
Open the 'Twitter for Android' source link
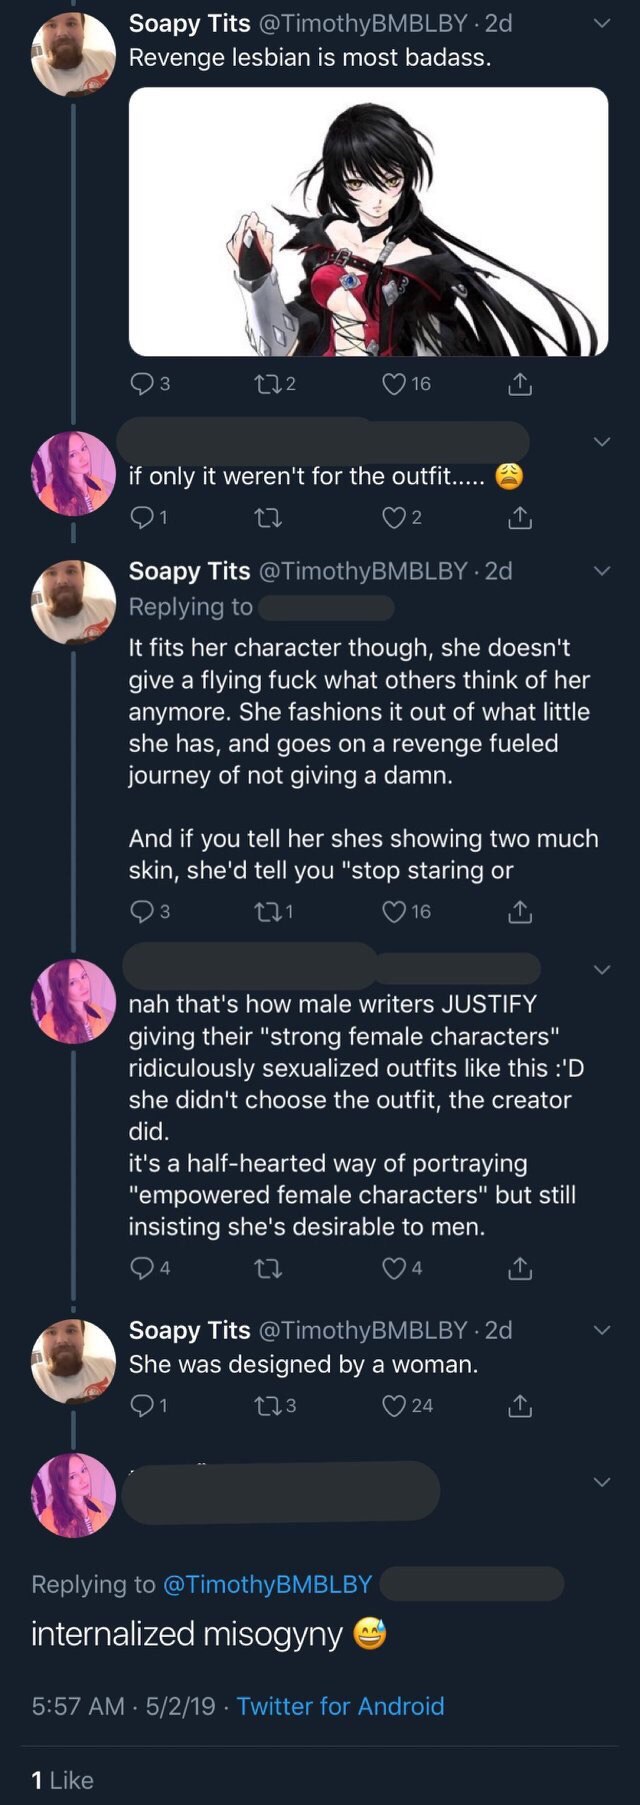(340, 1706)
